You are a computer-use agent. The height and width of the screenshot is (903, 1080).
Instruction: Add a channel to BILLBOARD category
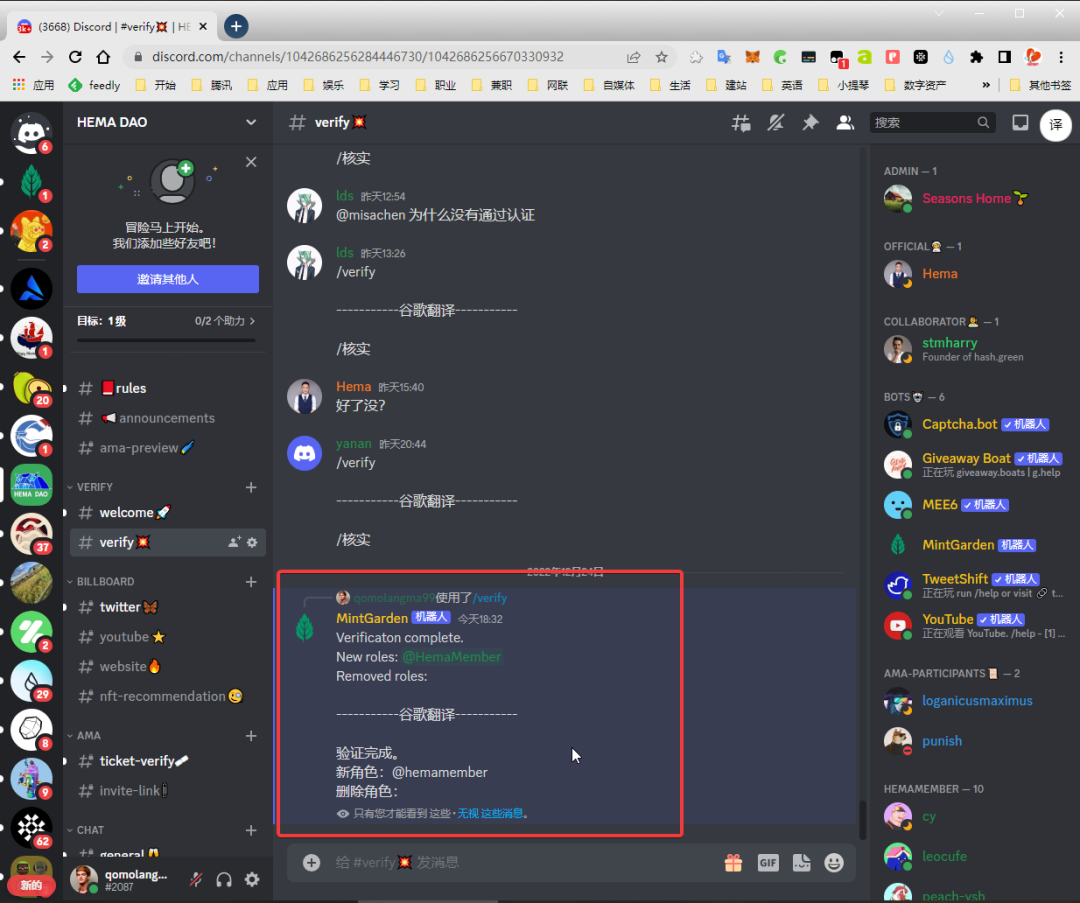pyautogui.click(x=251, y=581)
